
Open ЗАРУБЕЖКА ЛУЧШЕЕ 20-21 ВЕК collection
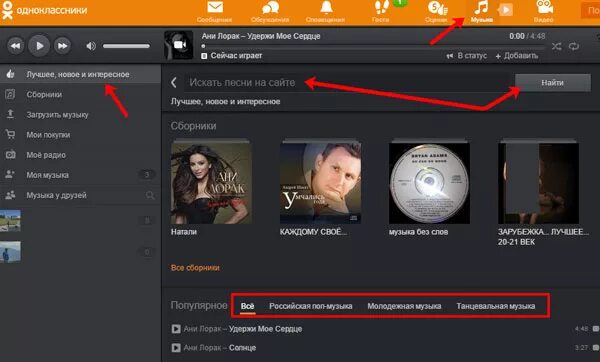[538, 183]
